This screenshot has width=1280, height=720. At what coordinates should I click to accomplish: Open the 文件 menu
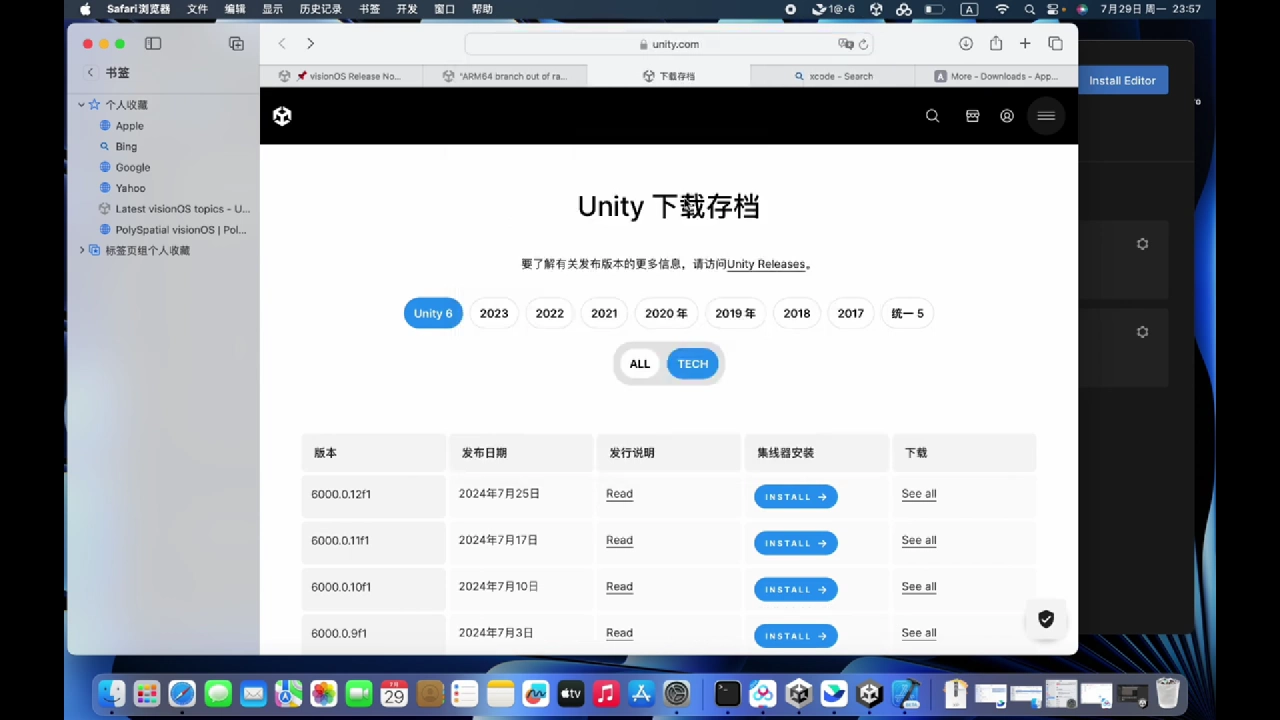(x=197, y=9)
